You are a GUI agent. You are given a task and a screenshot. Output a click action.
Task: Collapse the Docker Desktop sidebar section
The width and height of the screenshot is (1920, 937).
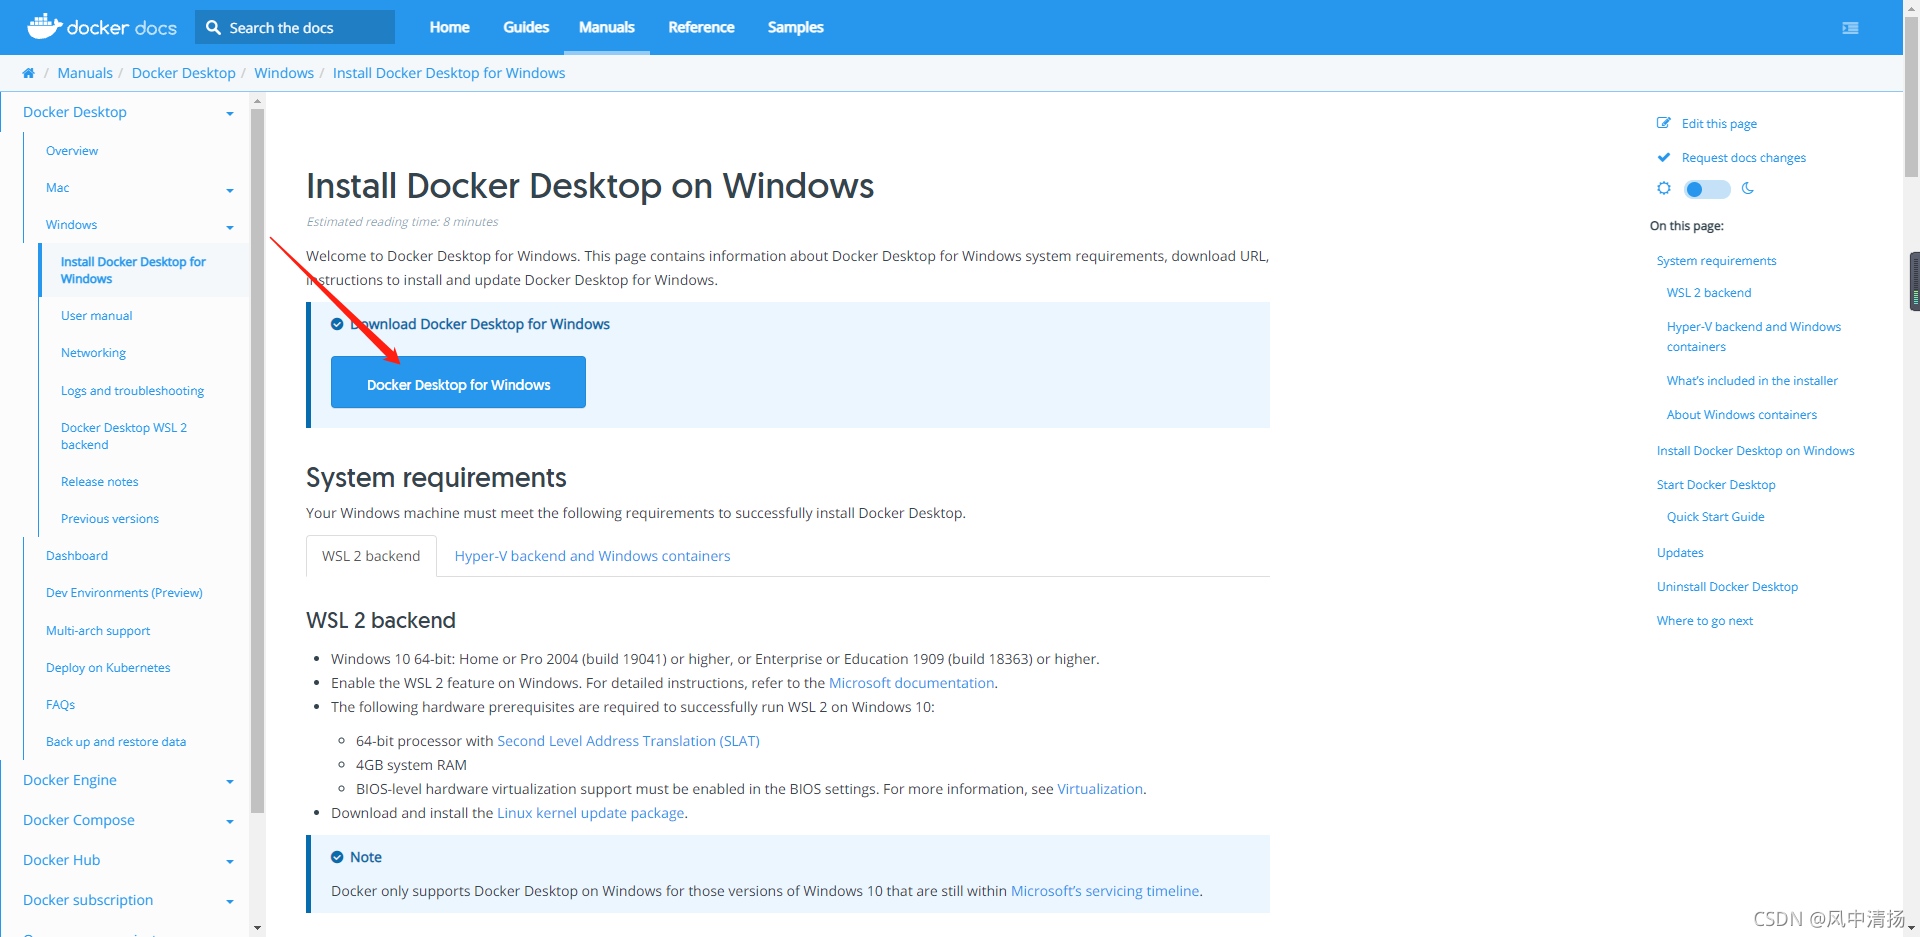230,113
